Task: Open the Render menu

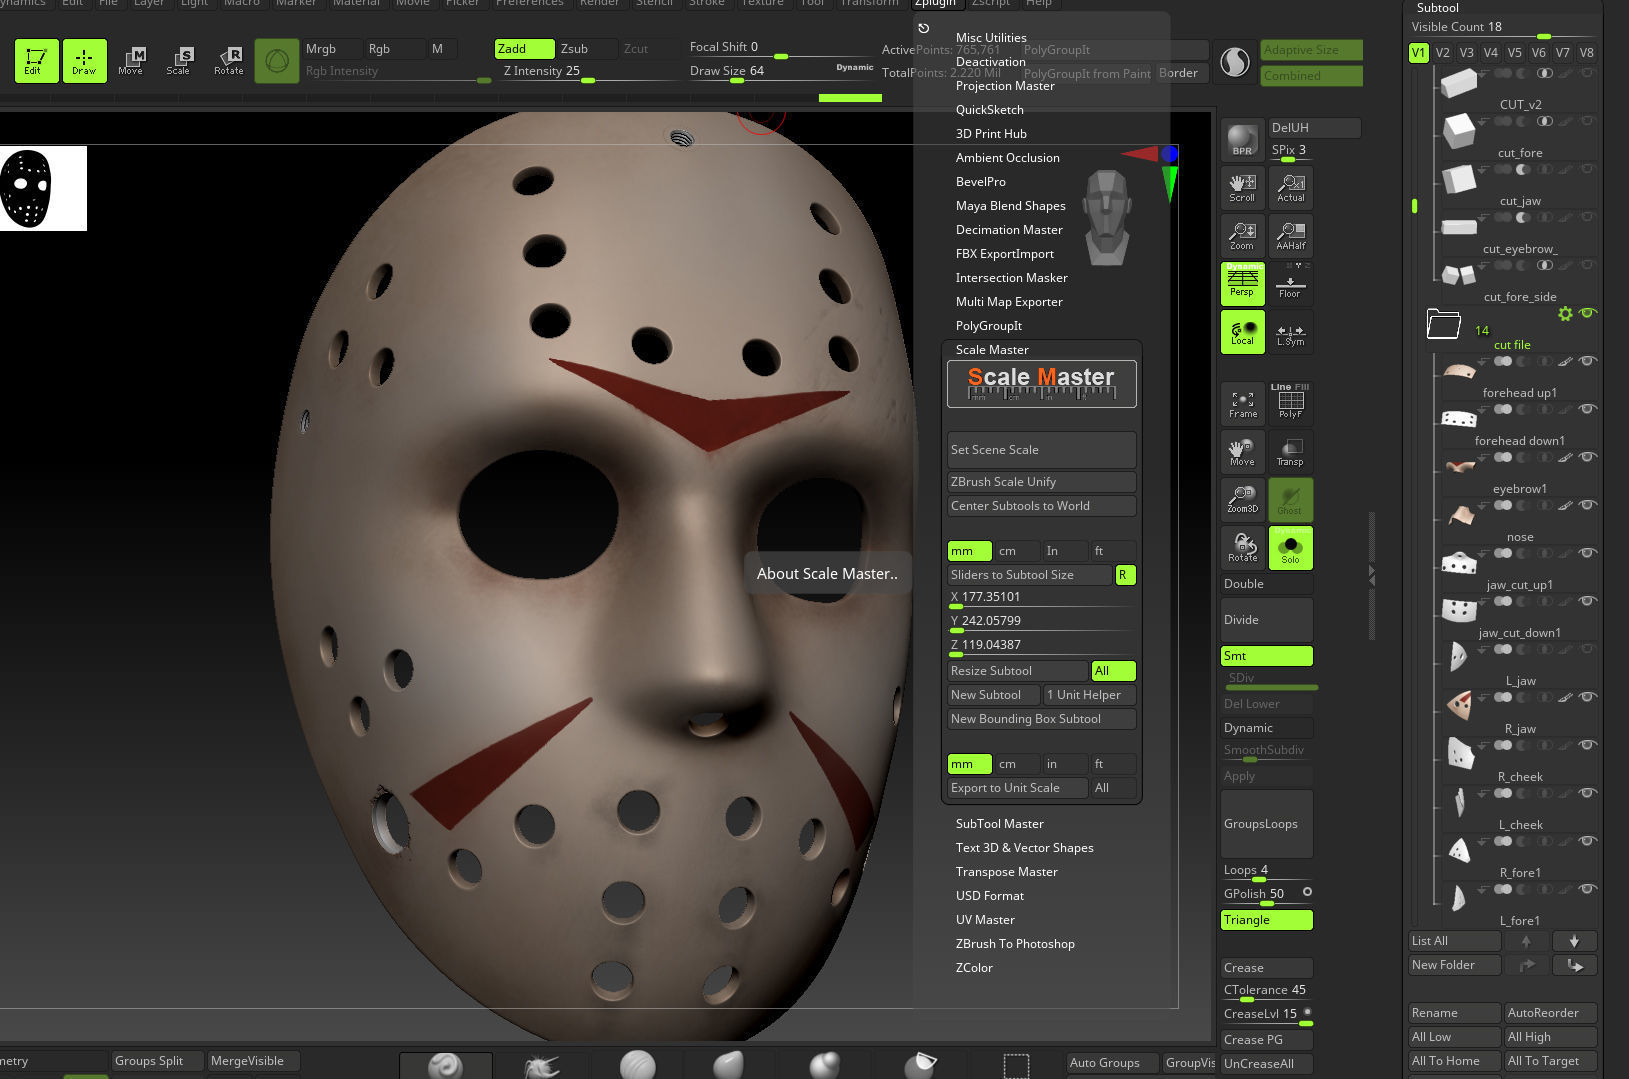Action: tap(599, 3)
